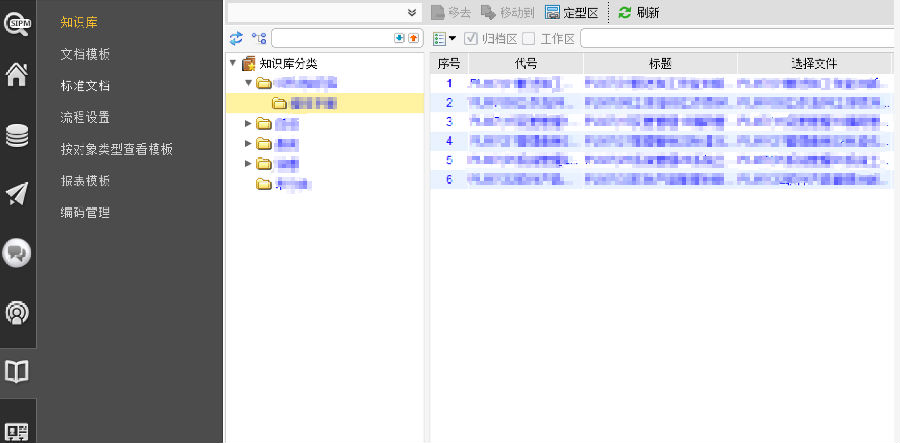Expand the top collapsed dropdown chevron
The width and height of the screenshot is (900, 443).
click(412, 12)
